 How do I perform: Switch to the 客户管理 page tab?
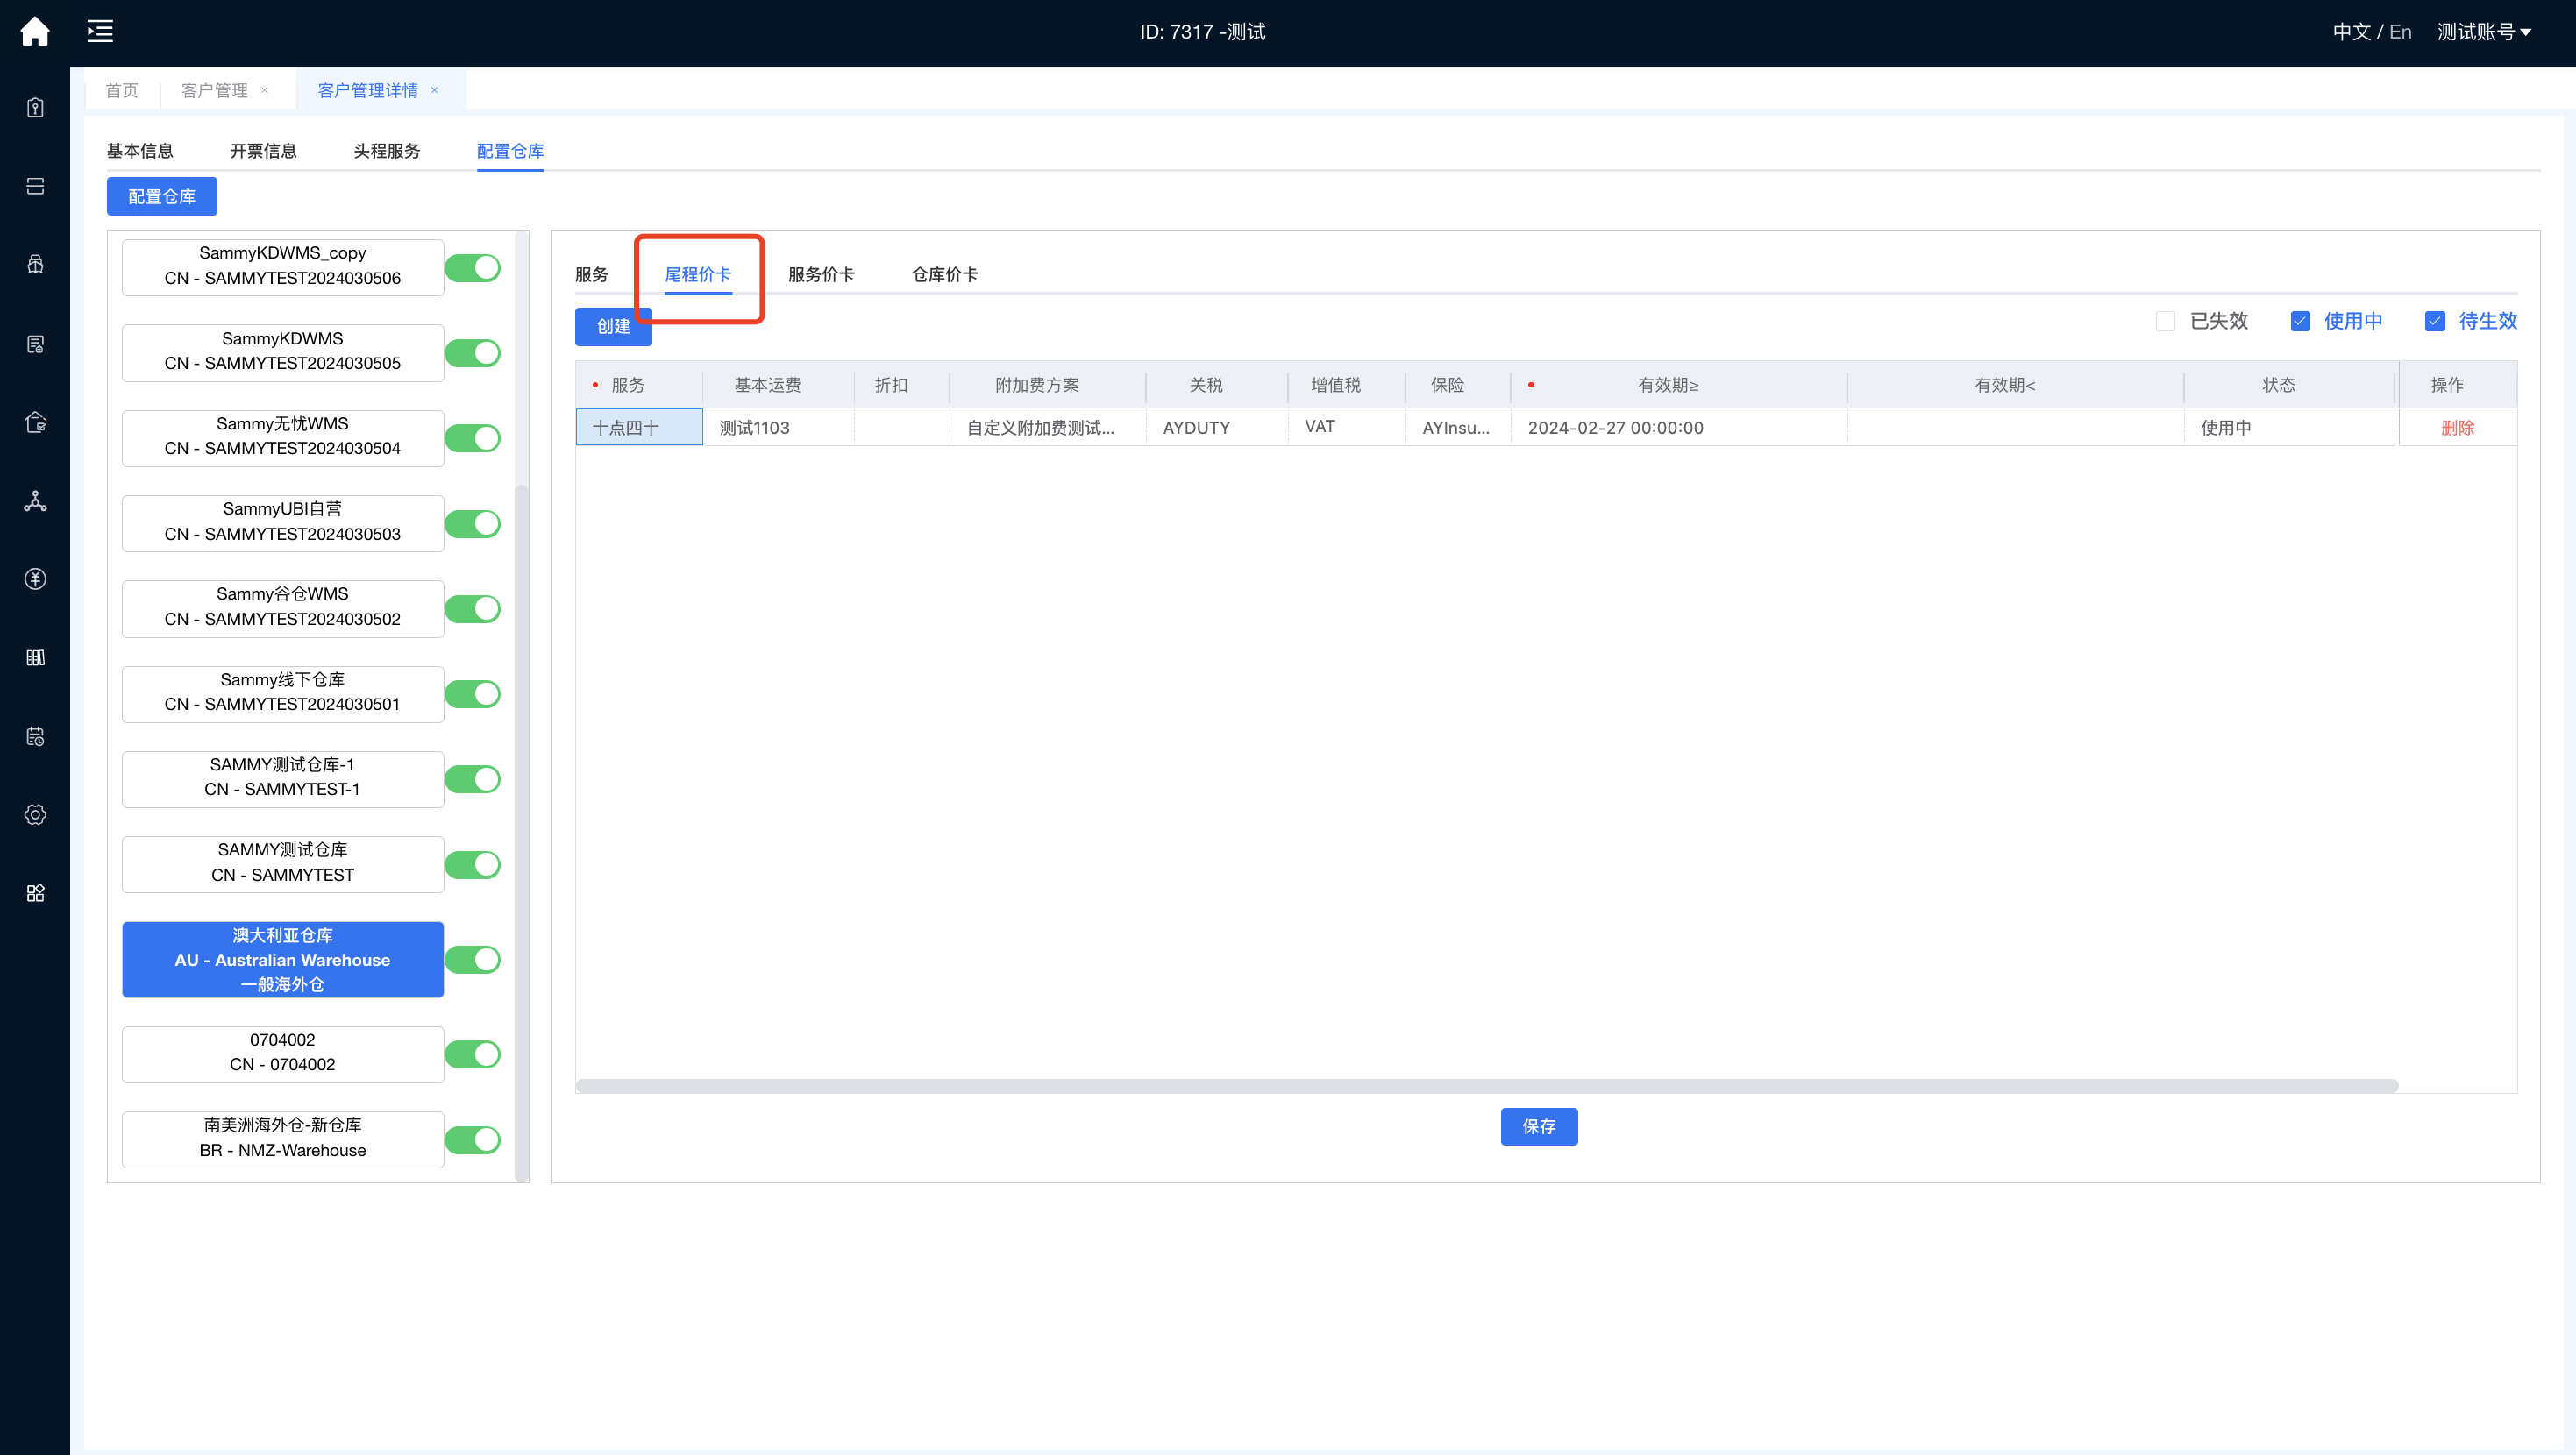[x=214, y=90]
